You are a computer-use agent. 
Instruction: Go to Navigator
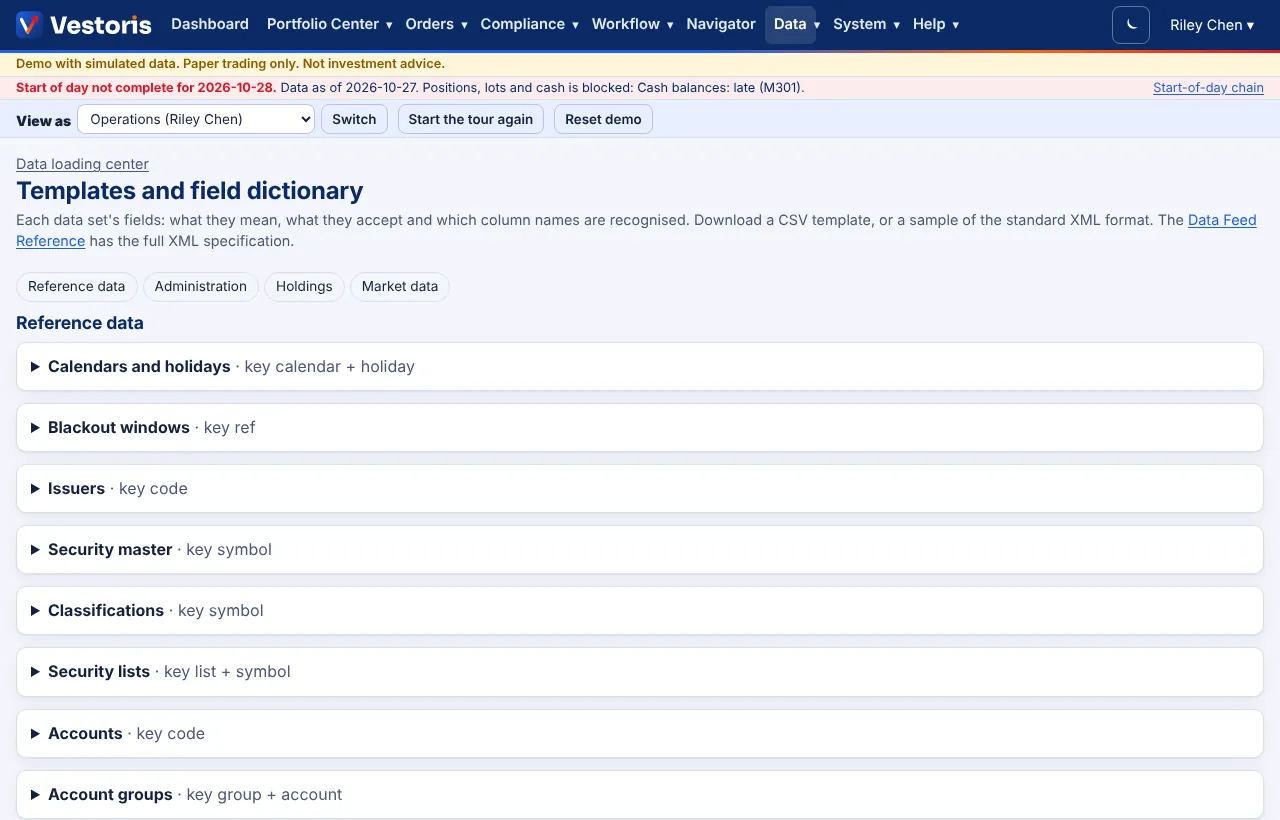[x=721, y=24]
